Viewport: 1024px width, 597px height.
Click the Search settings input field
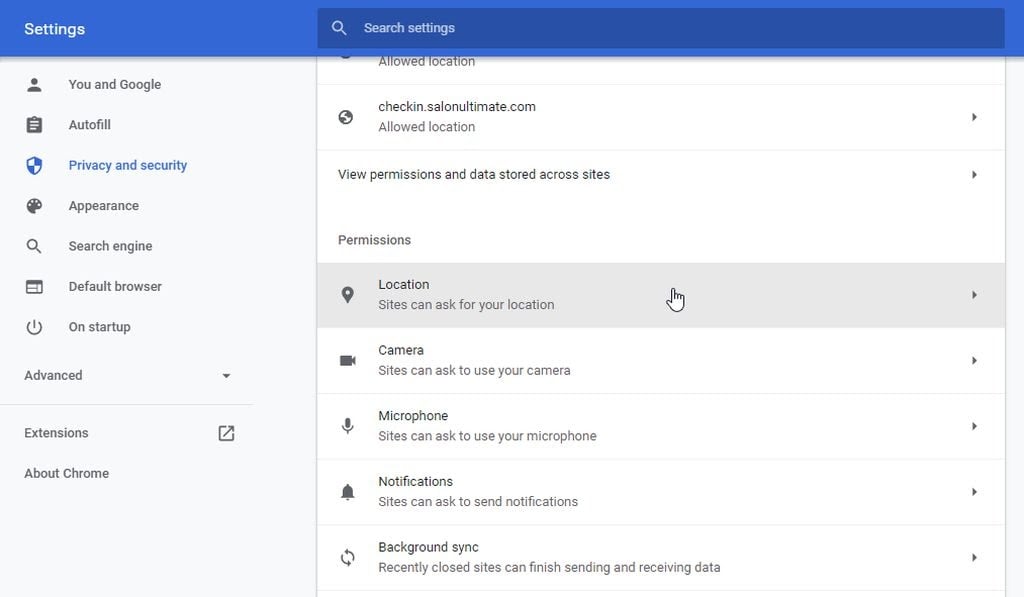(x=660, y=28)
